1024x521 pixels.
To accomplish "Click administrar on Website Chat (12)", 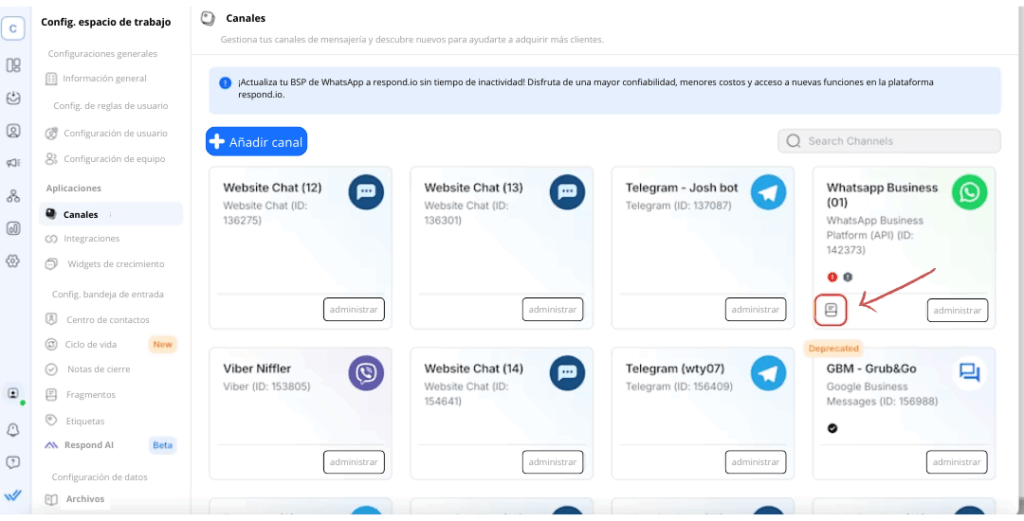I will 354,309.
